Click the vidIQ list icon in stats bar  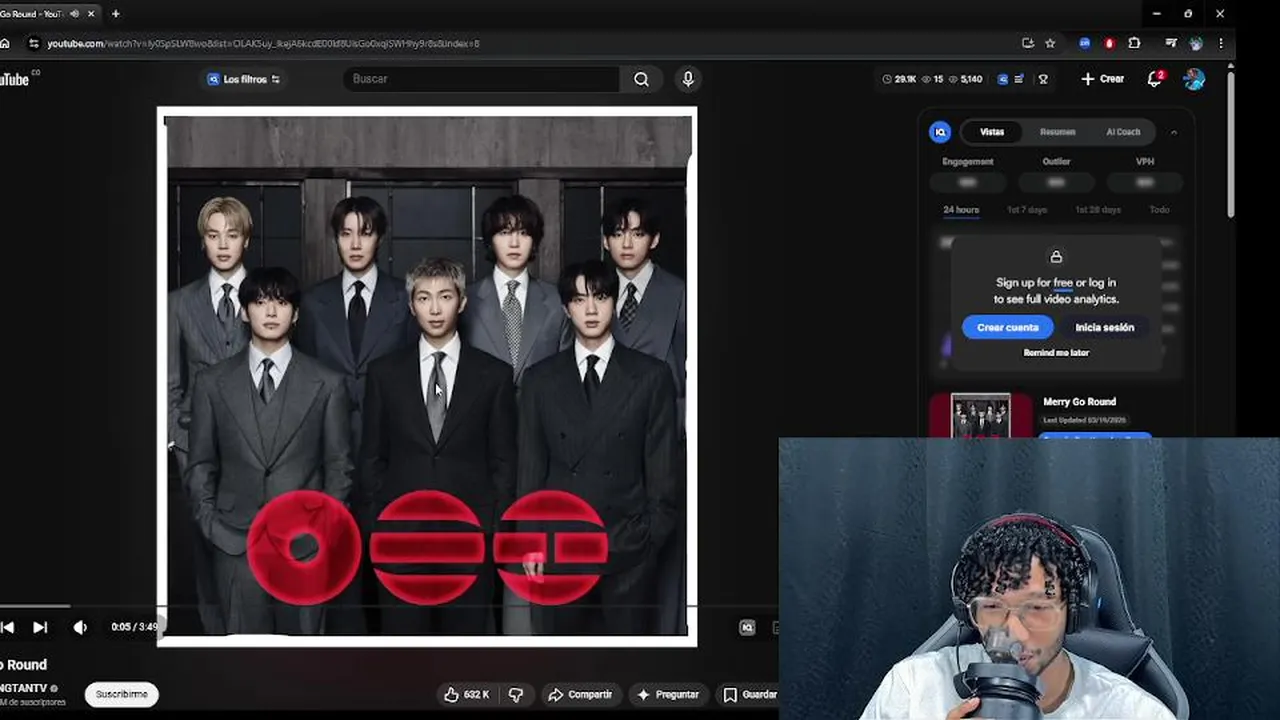(x=1019, y=79)
